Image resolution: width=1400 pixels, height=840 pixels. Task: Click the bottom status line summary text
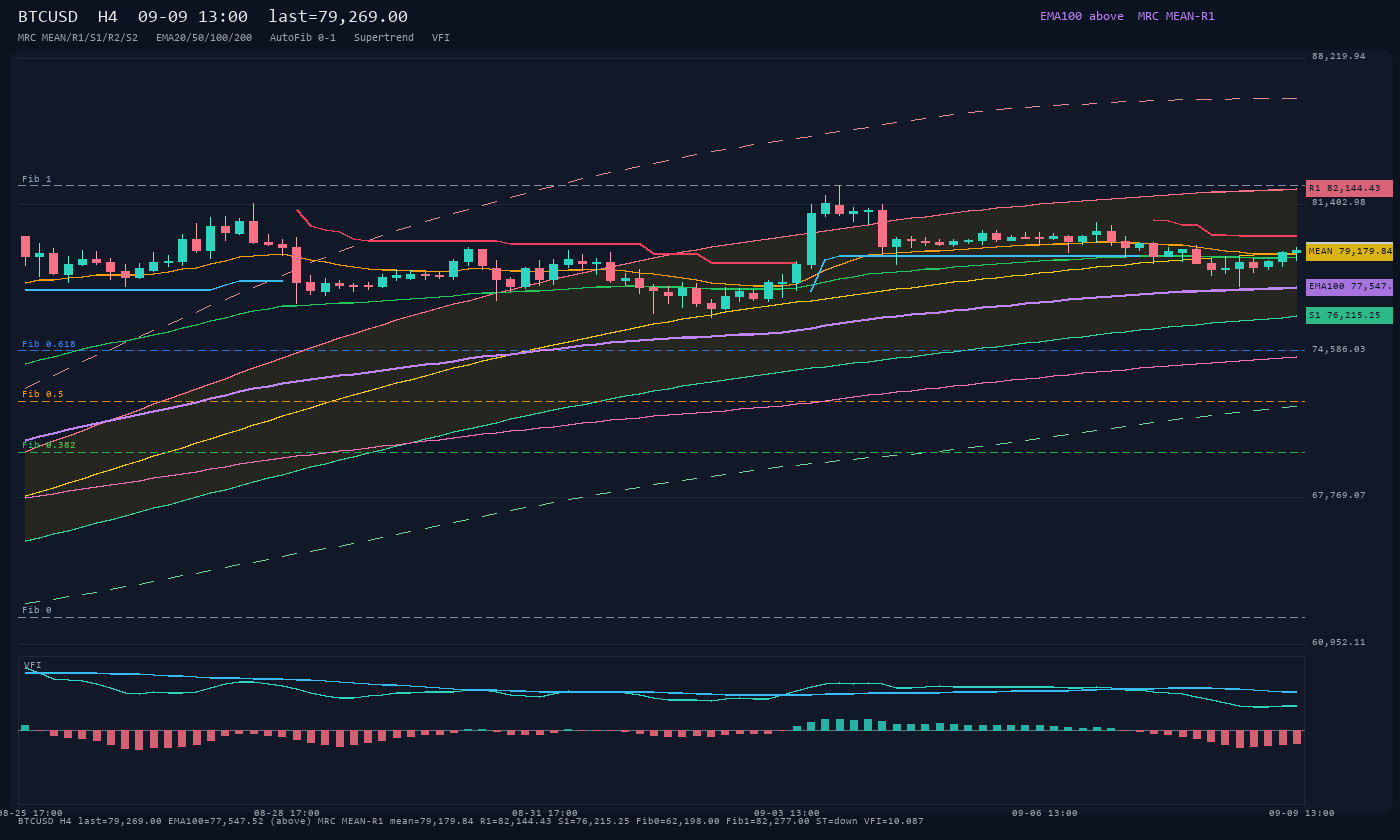coord(471,821)
